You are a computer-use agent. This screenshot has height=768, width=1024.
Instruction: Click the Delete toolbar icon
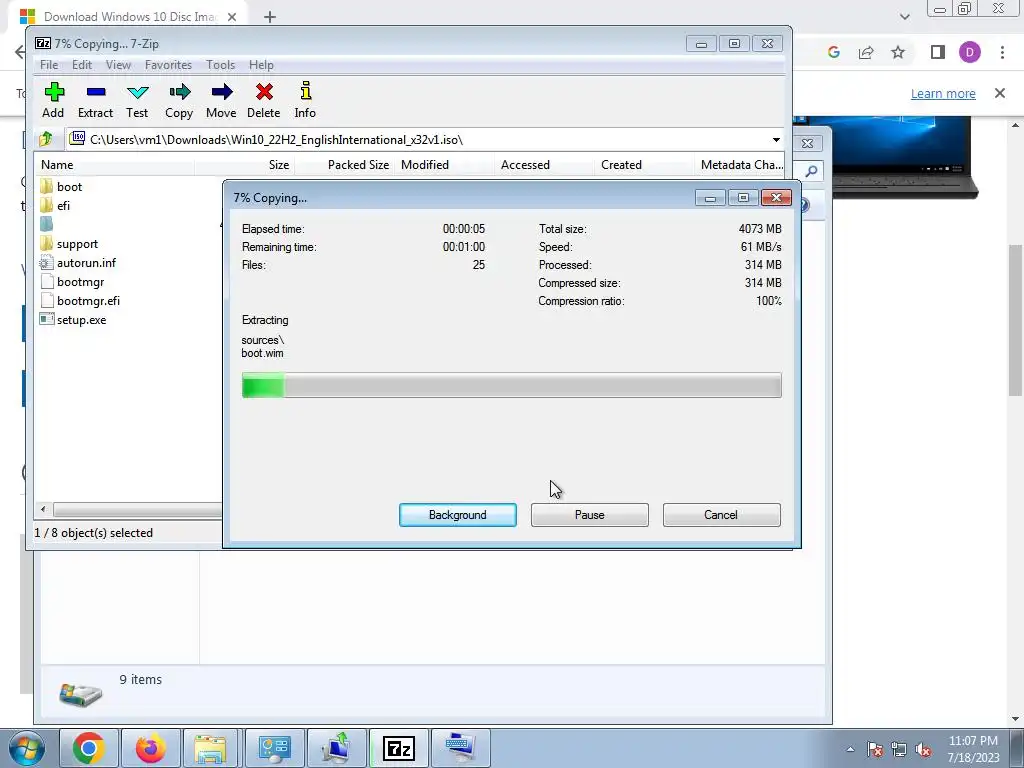(264, 100)
